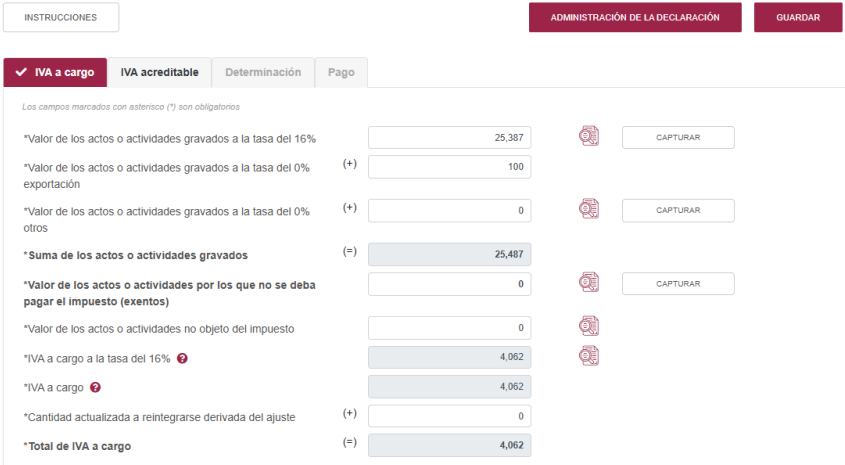Focus the cantidad actualizada a reintegrarse field
This screenshot has height=465, width=845.
point(449,416)
